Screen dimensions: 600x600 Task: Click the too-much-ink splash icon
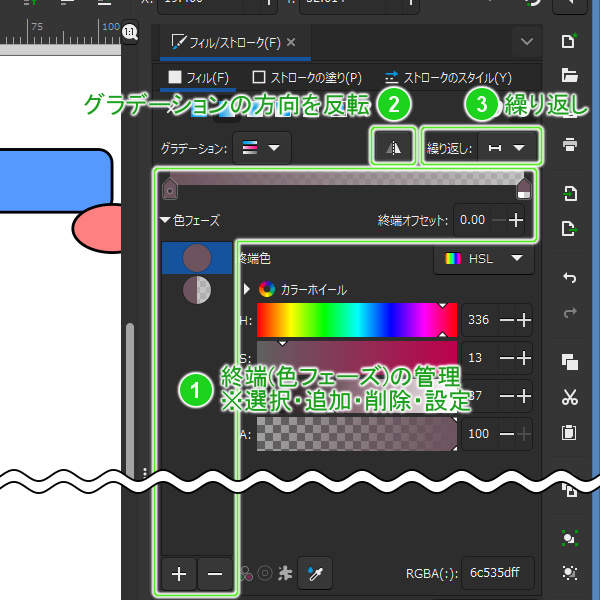click(285, 573)
